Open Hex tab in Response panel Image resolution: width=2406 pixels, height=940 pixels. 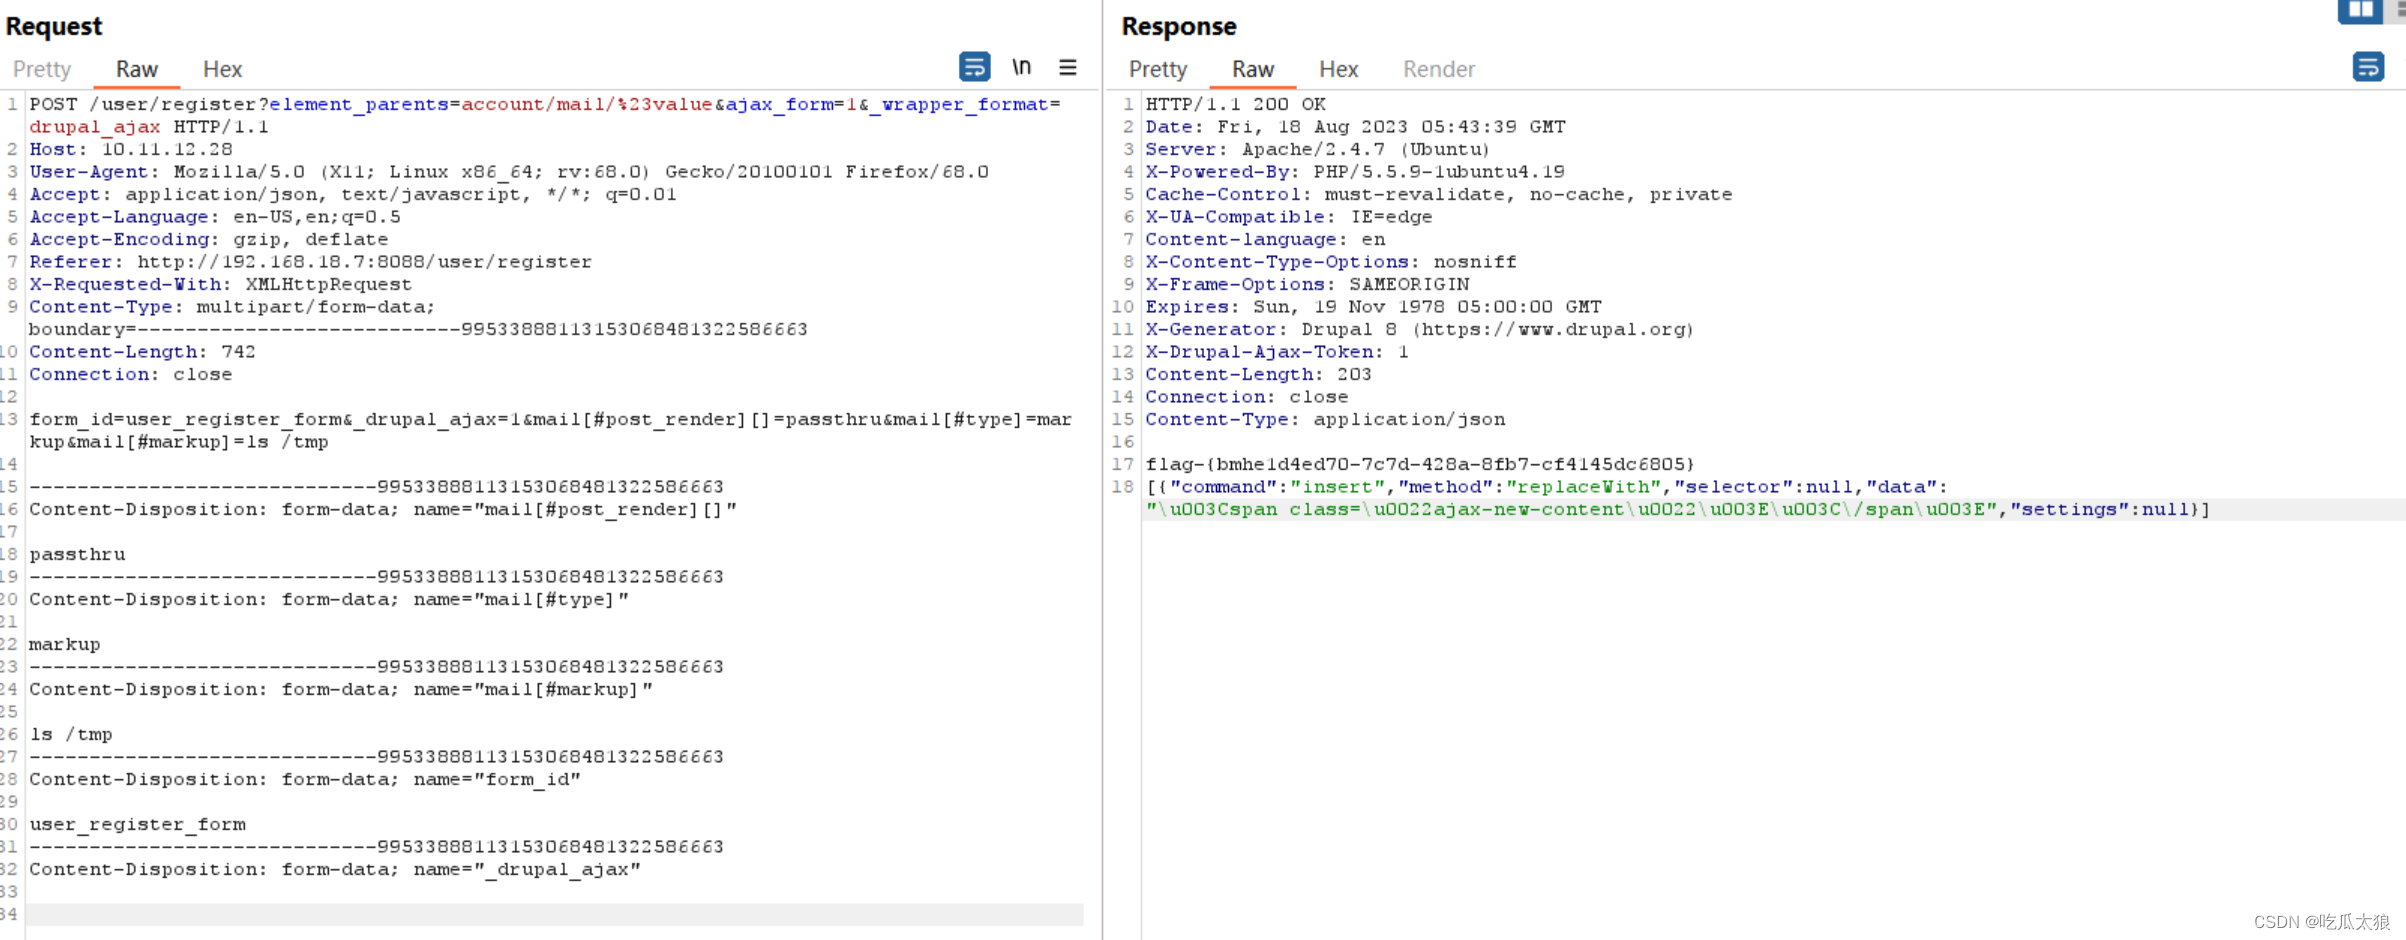tap(1338, 69)
